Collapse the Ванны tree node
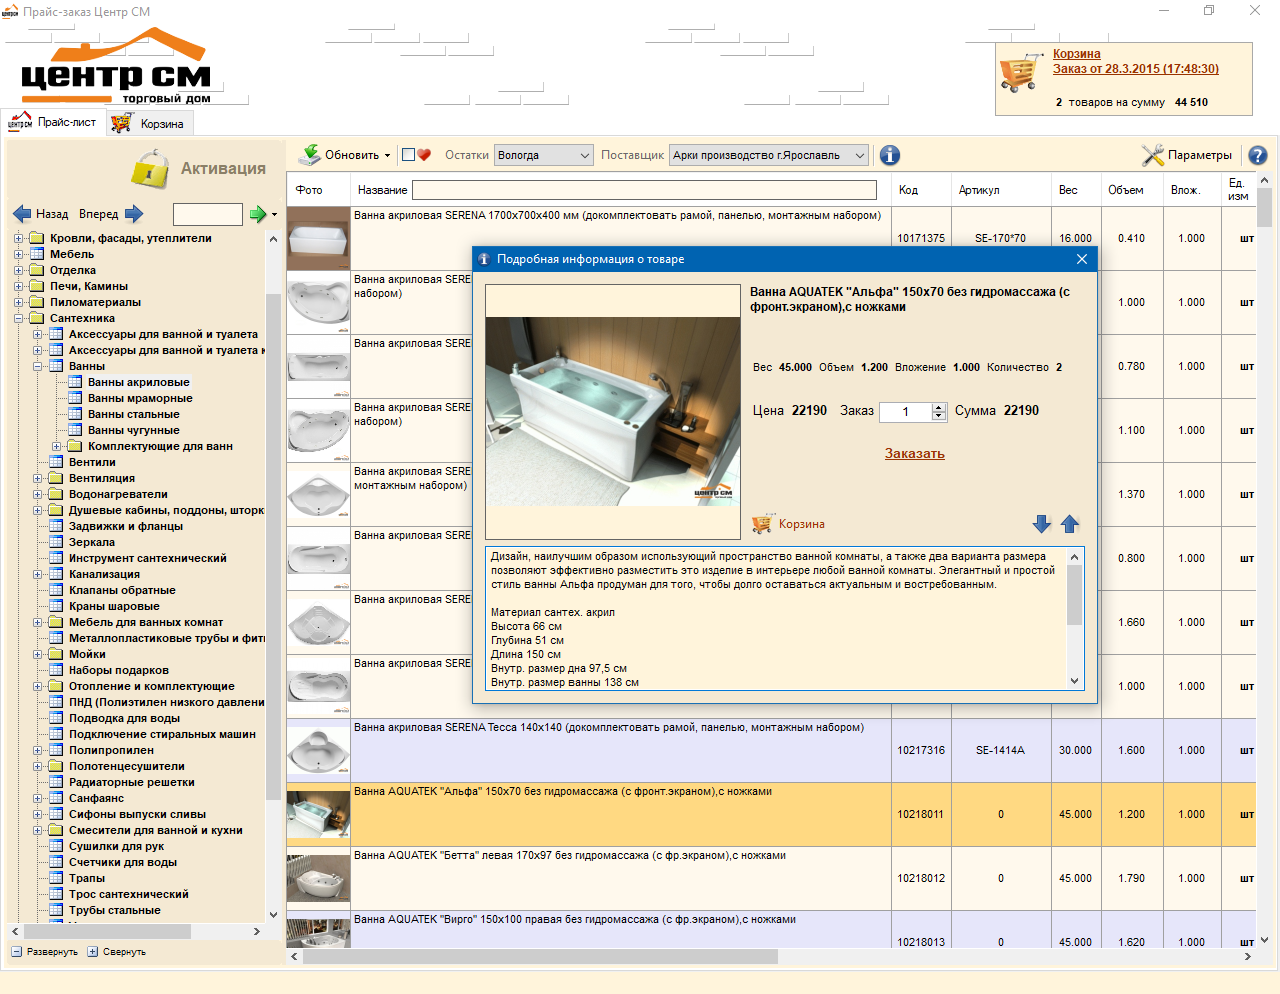The image size is (1280, 994). (37, 366)
